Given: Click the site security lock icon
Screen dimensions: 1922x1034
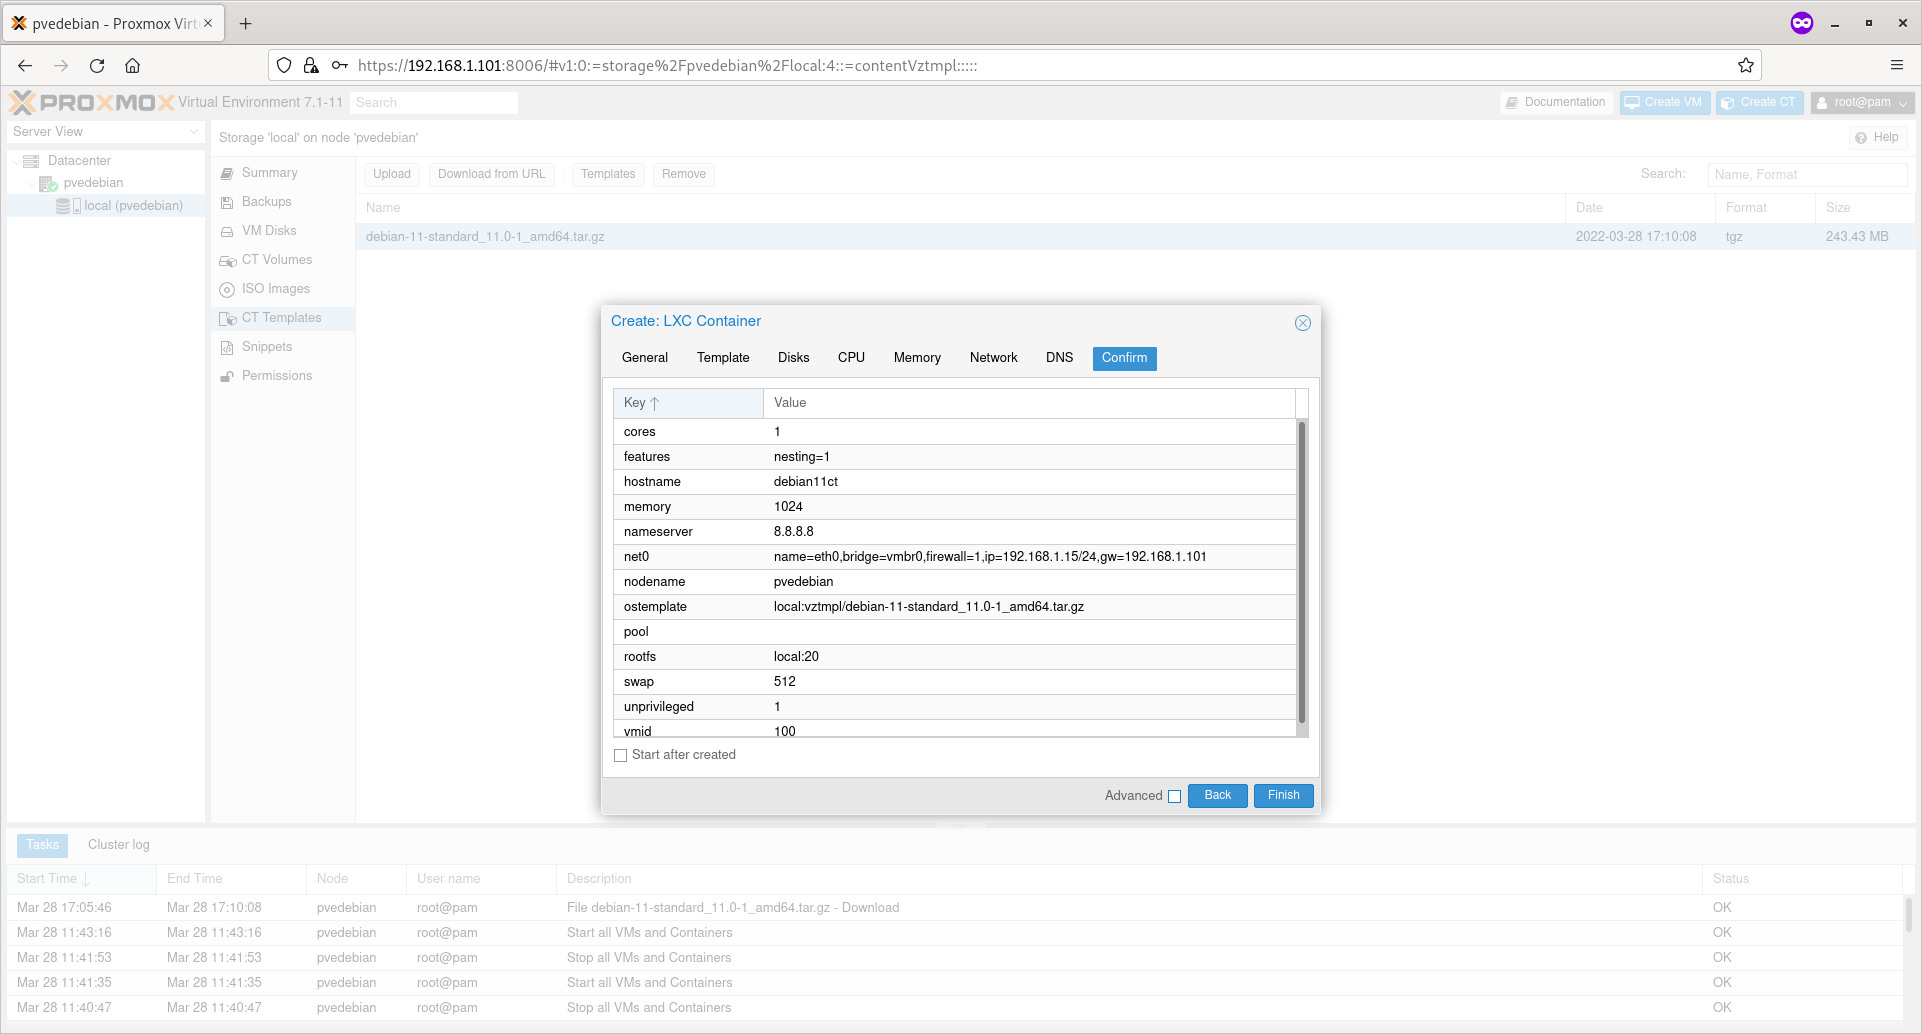Looking at the screenshot, I should coord(311,66).
